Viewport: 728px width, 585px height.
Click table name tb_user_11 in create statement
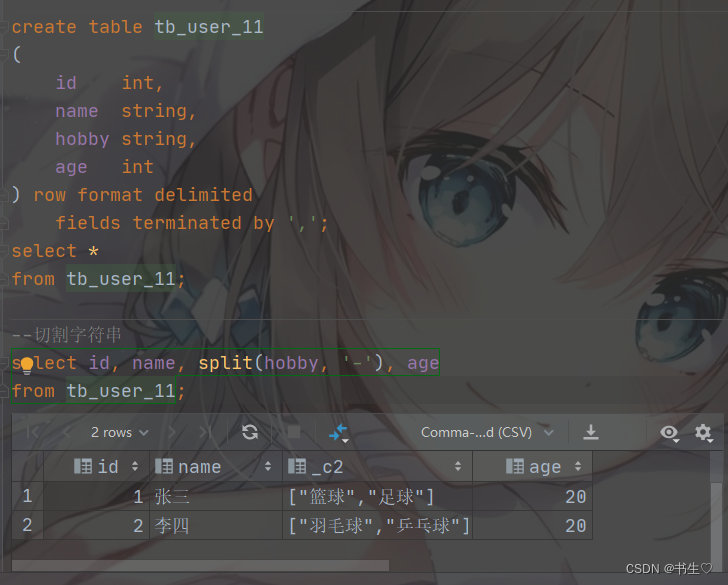(x=209, y=26)
